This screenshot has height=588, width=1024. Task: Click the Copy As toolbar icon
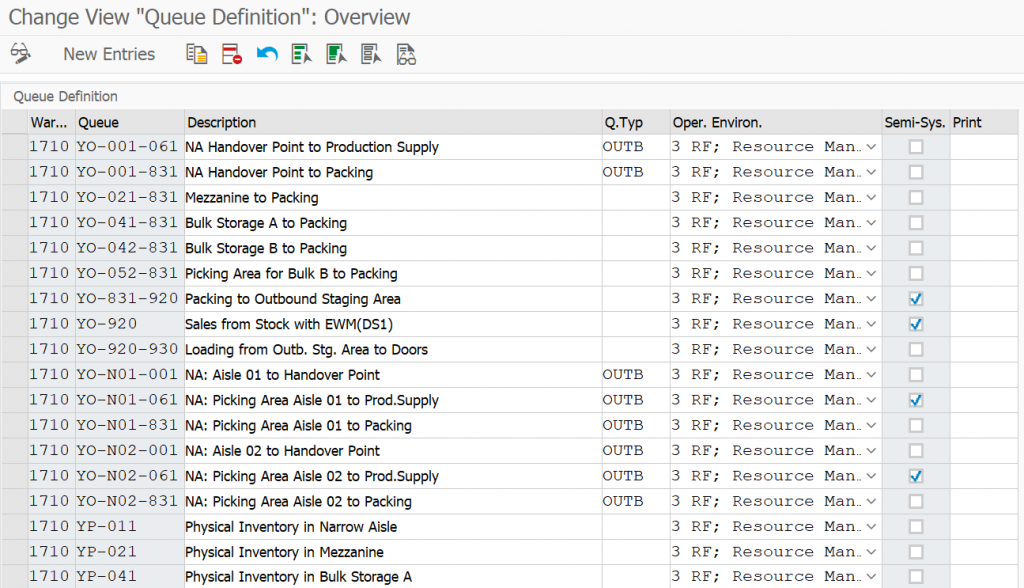coord(197,54)
